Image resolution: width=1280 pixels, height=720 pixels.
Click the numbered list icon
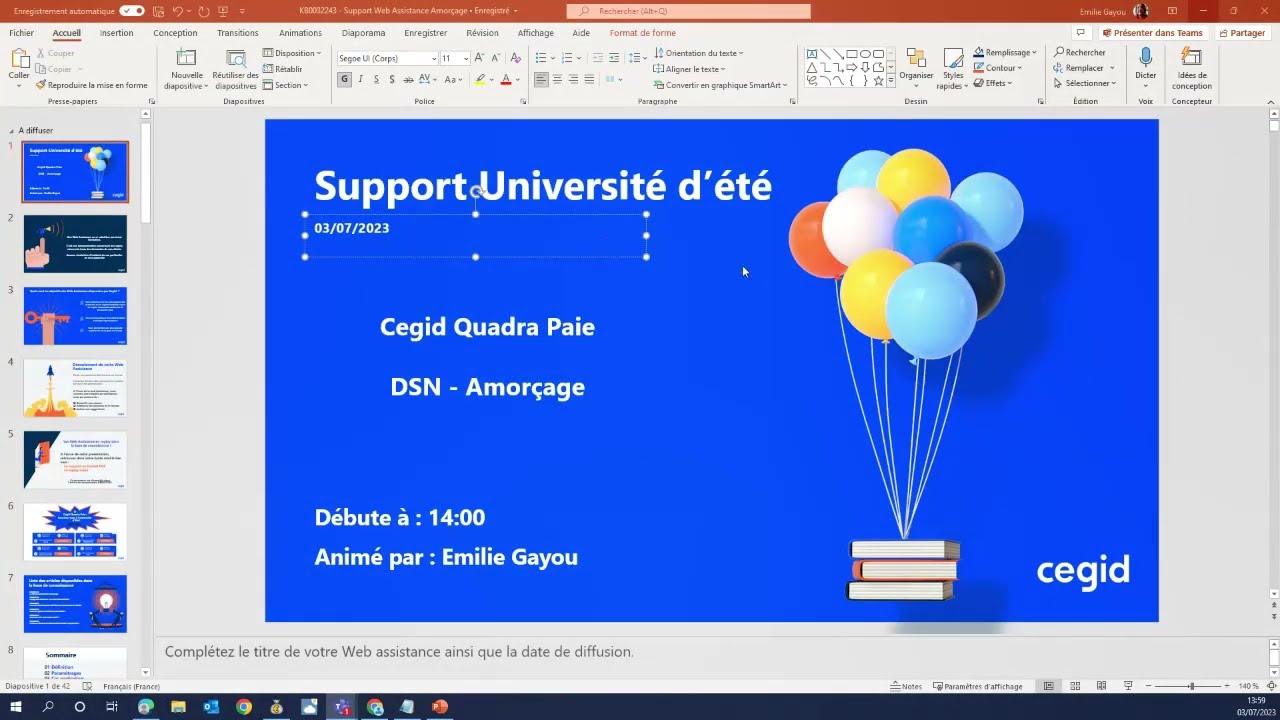(568, 58)
